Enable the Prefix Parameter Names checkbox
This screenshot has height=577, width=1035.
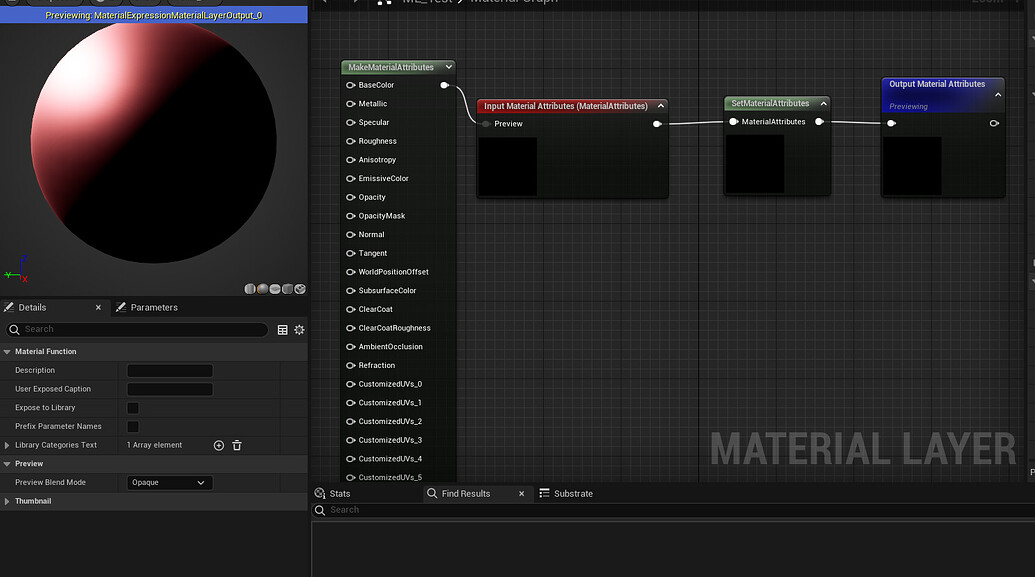click(x=133, y=426)
